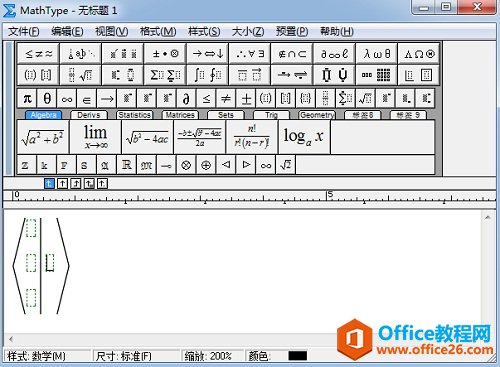This screenshot has width=500, height=367.
Task: Open uppercase Greek palette ΛΩ
Action: 419,54
